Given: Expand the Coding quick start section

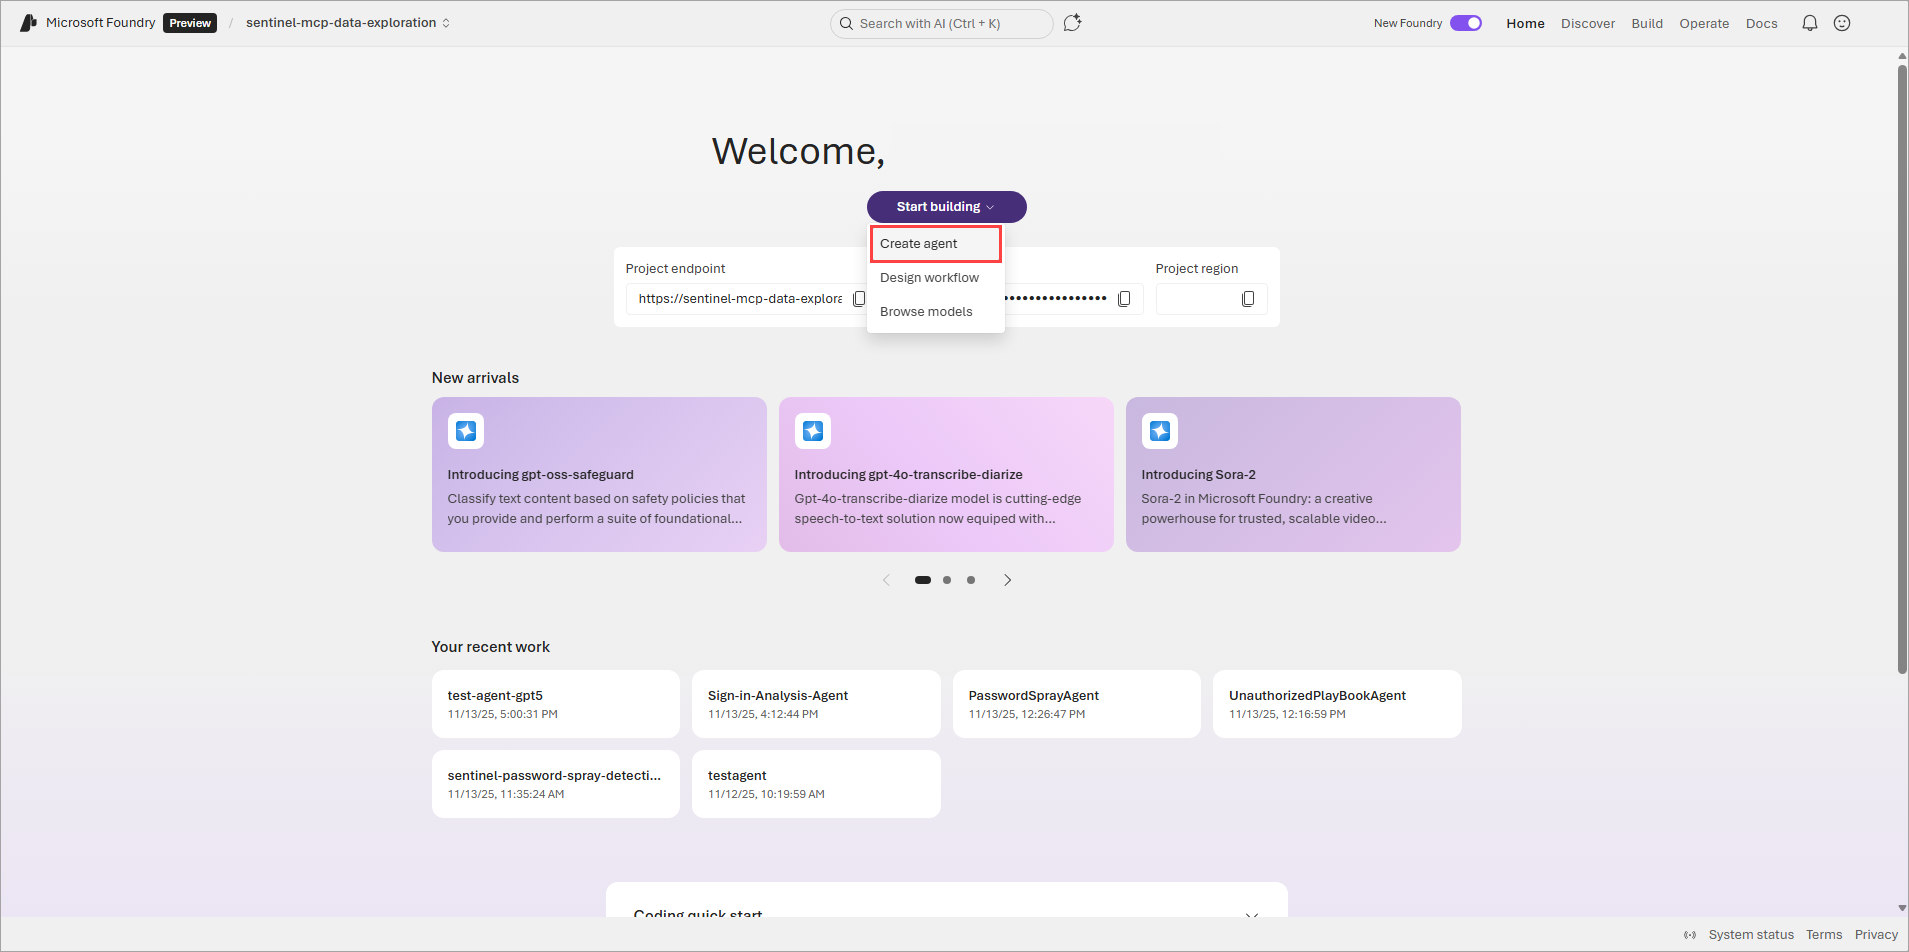Looking at the screenshot, I should coord(1251,915).
